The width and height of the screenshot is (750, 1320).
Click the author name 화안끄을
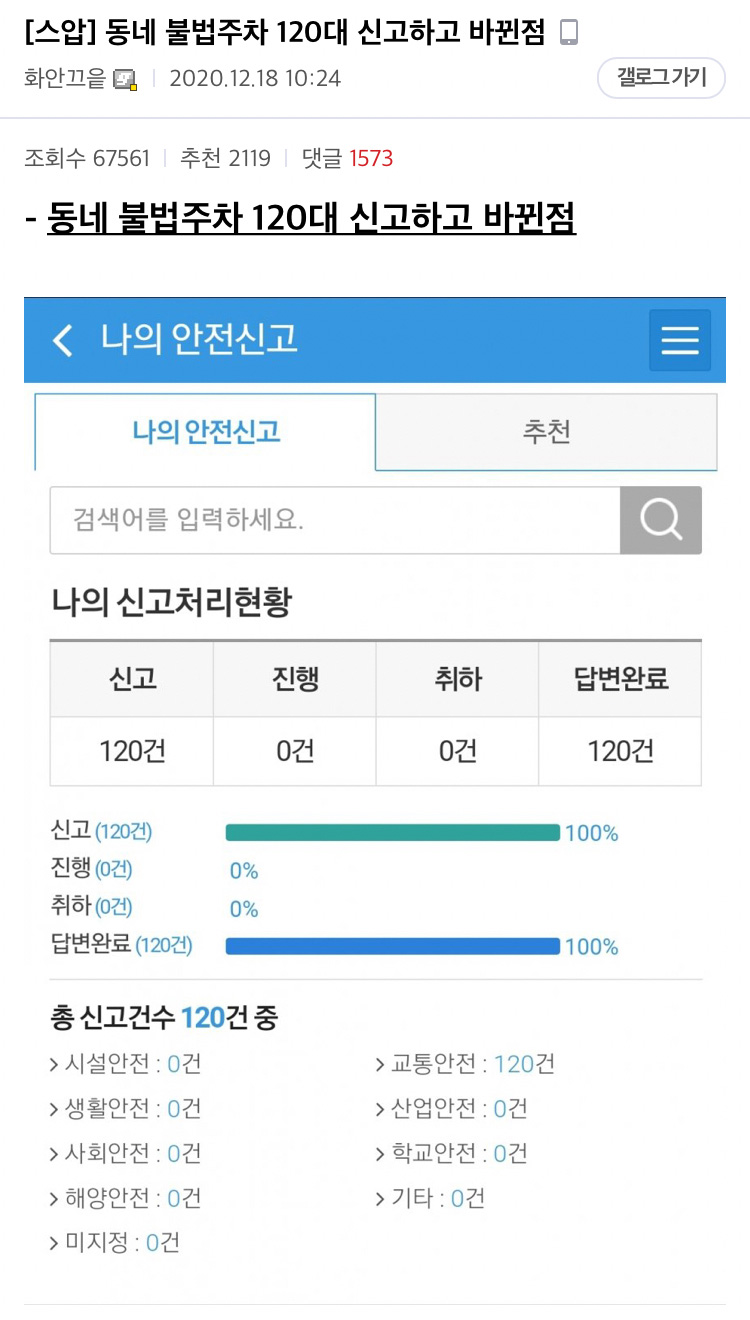point(63,76)
